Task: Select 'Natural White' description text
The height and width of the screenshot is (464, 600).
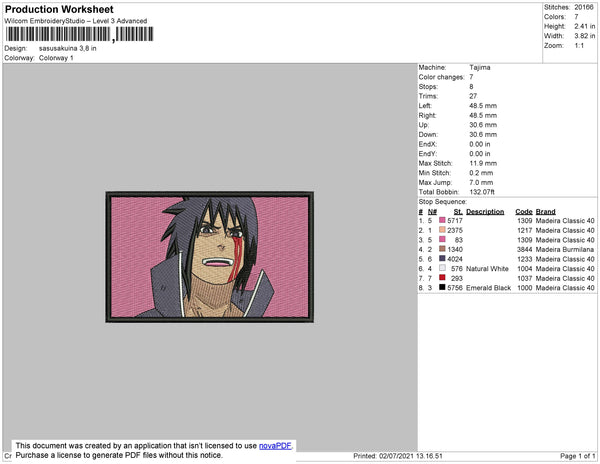Action: [x=487, y=269]
